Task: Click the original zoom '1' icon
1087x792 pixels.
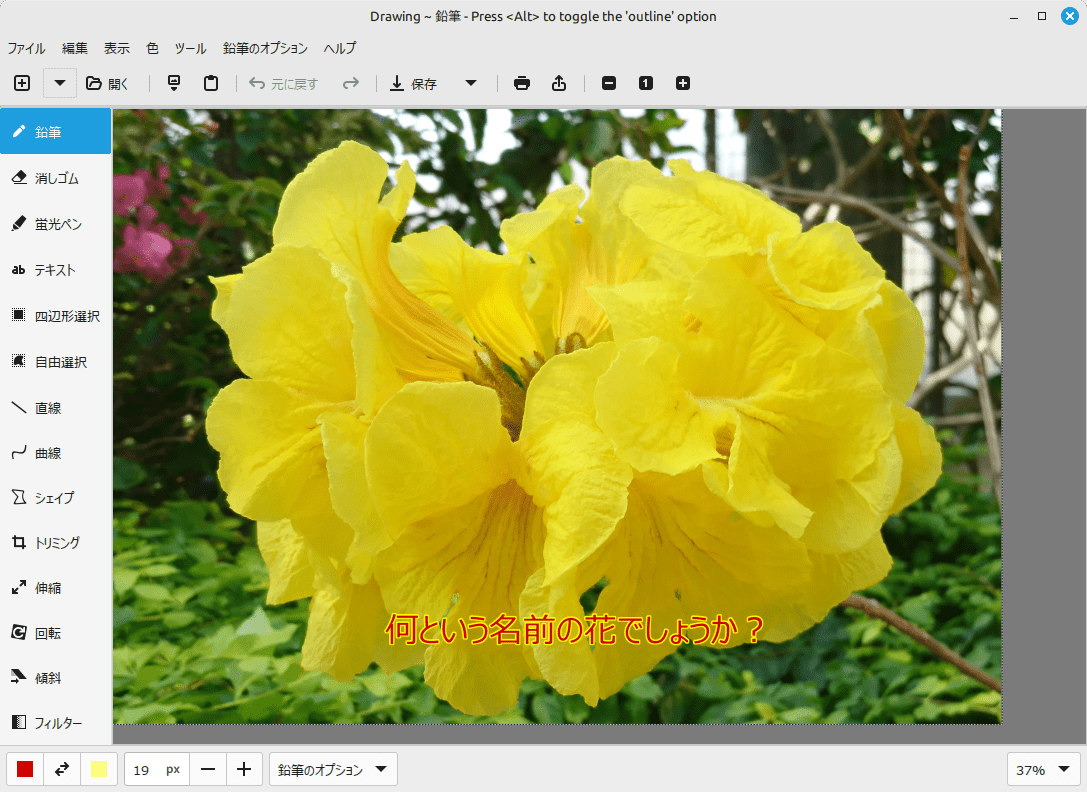Action: (645, 83)
